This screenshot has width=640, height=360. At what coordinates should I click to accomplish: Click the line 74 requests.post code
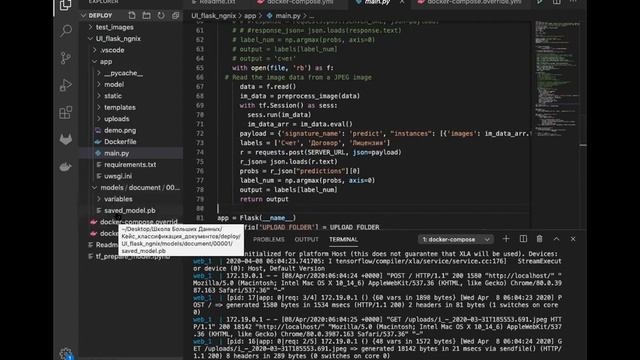coord(321,152)
